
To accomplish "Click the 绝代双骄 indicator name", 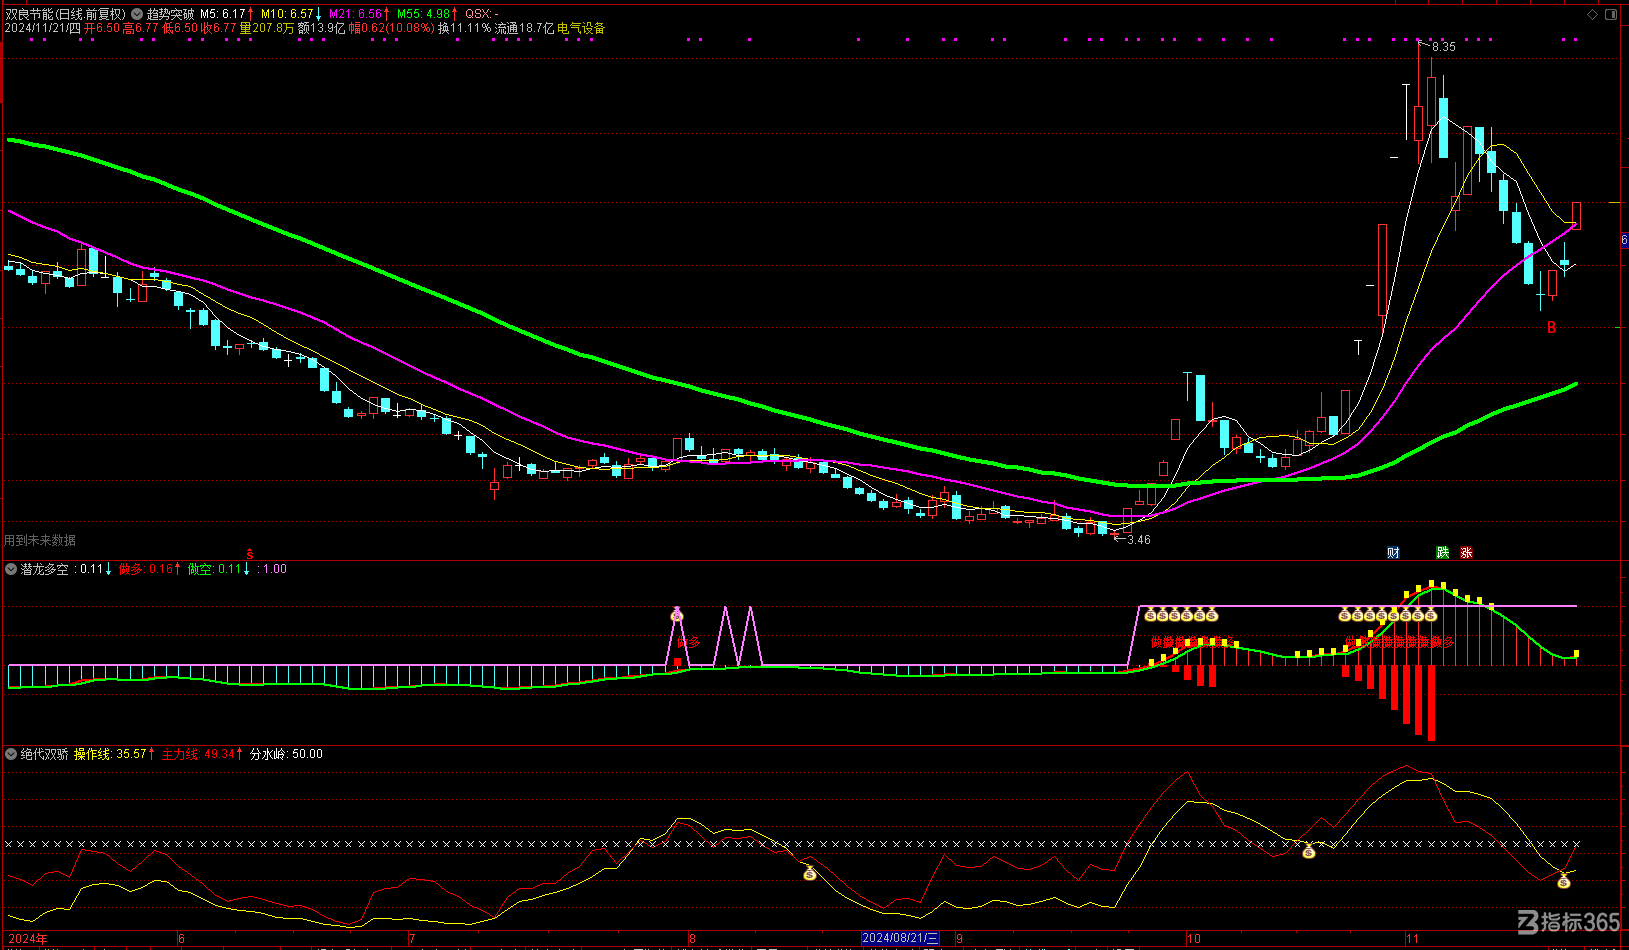I will click(x=45, y=754).
